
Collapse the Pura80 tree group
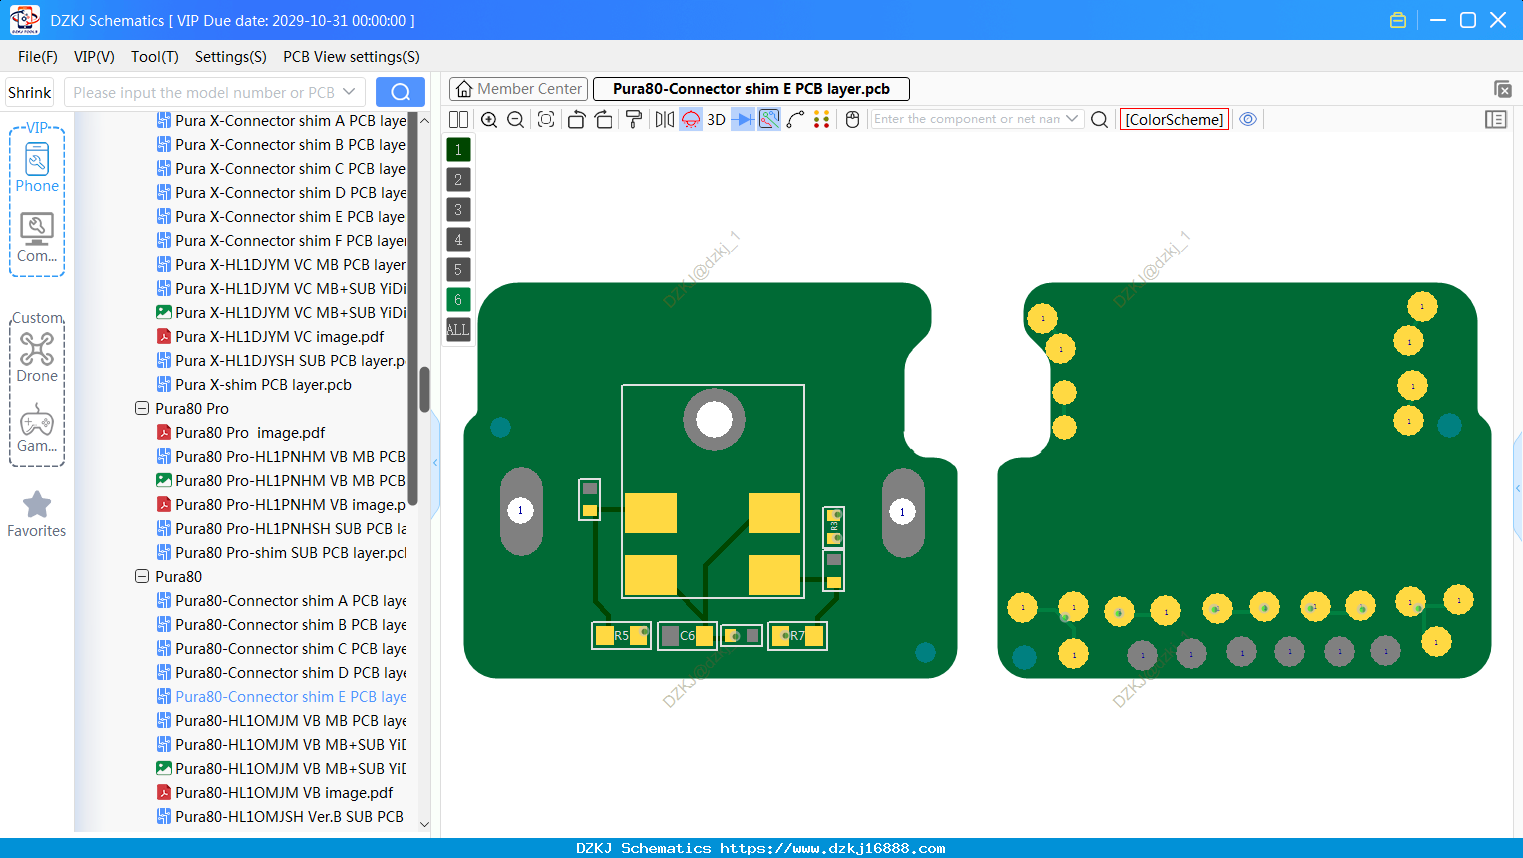[142, 576]
